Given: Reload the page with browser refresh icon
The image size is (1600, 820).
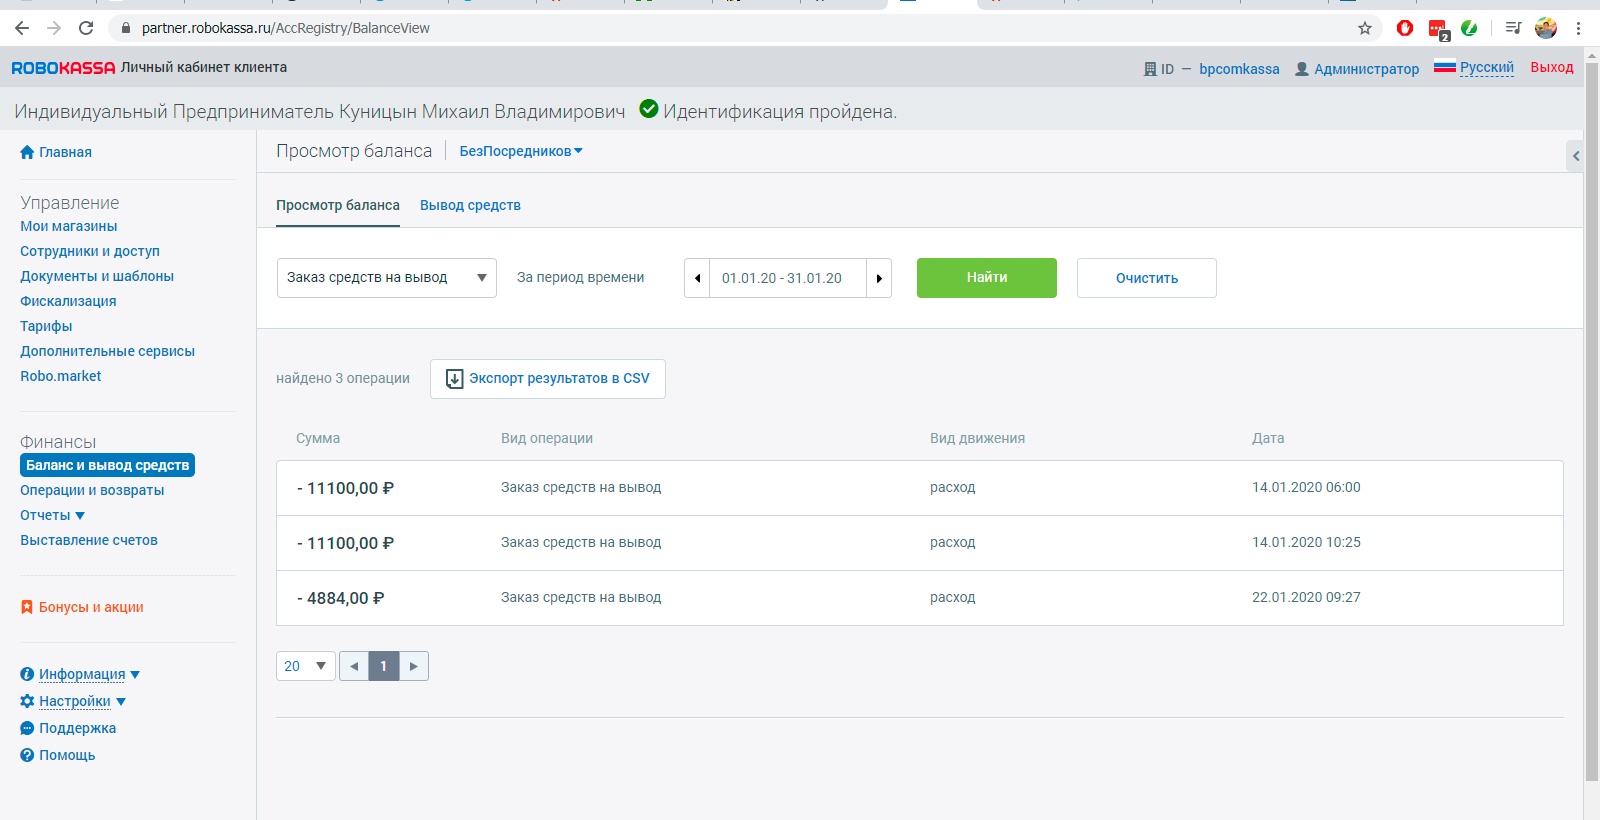Looking at the screenshot, I should (86, 28).
